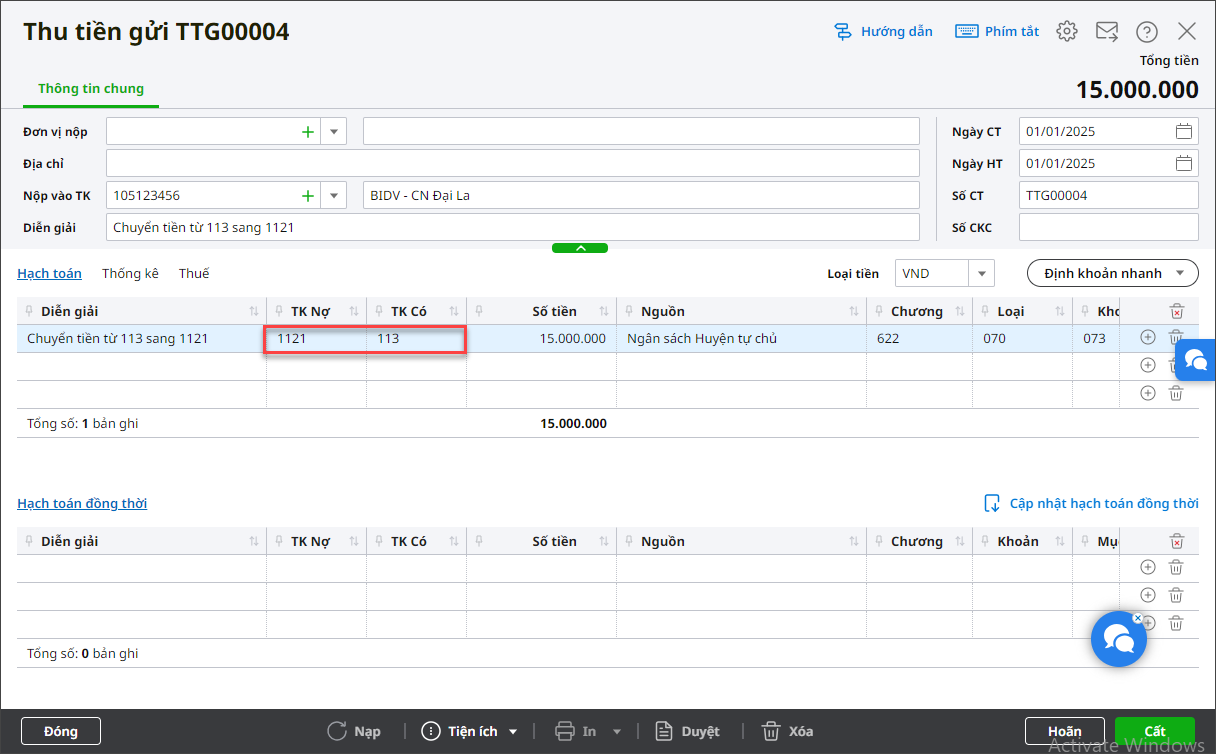
Task: Click trash icon on the first Hạch toán row
Action: coord(1176,338)
